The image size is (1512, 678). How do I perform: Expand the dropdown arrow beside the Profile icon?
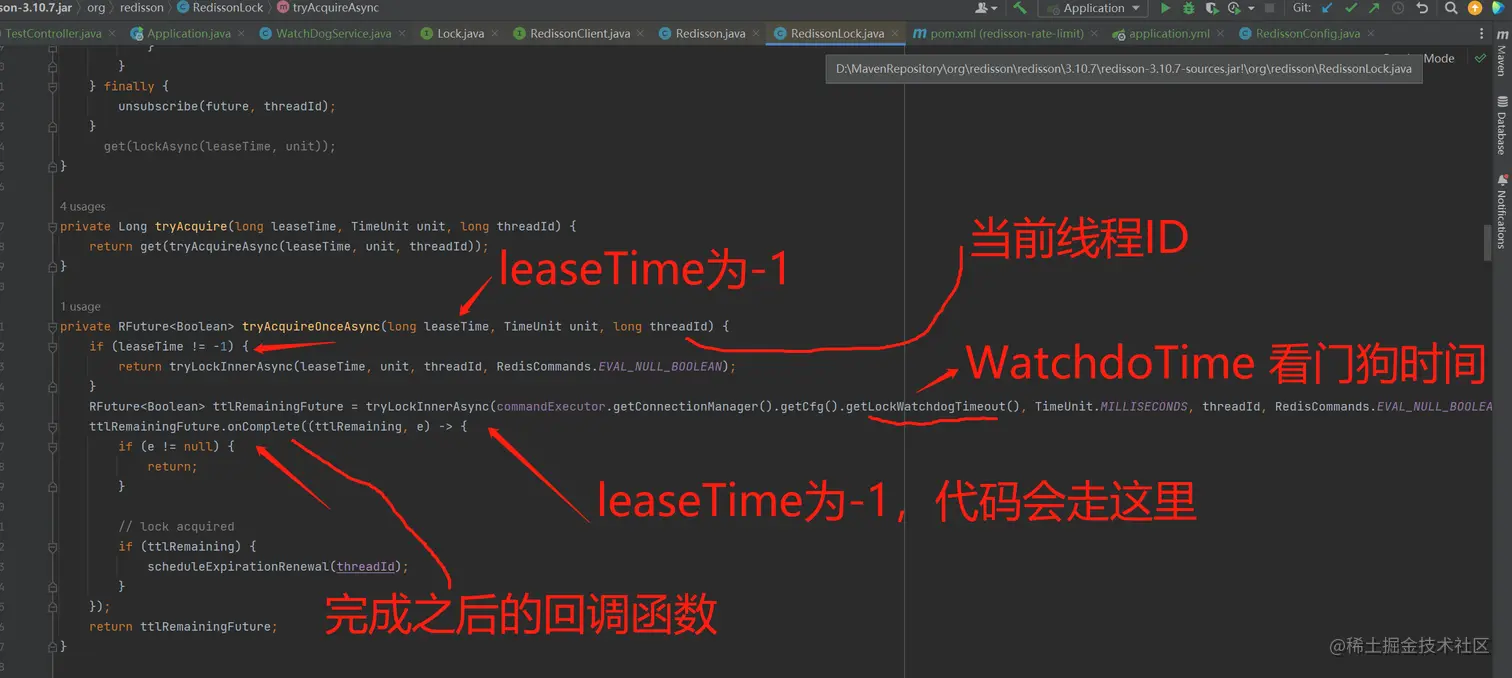(1250, 9)
